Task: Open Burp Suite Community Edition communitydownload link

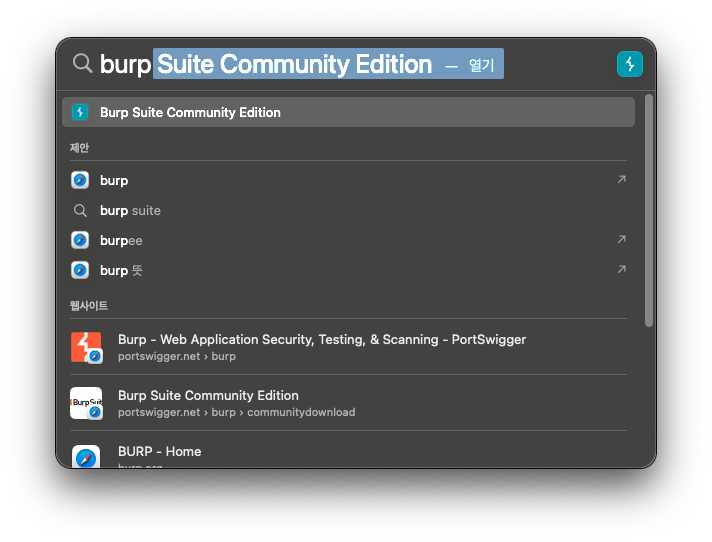Action: point(236,402)
